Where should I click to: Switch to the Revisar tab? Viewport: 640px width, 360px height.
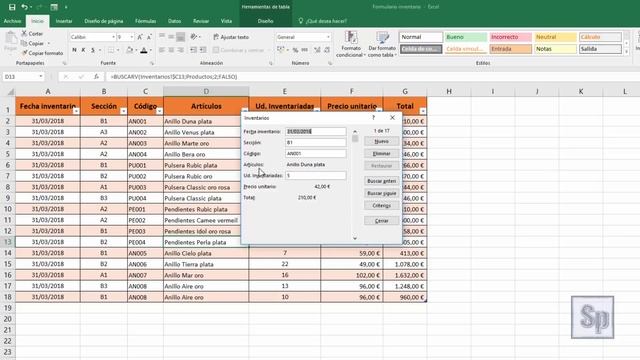click(201, 21)
